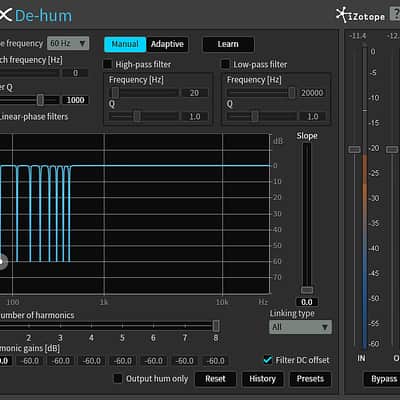This screenshot has width=400, height=400.
Task: Click the Low-pass frequency value 20000
Action: [x=312, y=93]
